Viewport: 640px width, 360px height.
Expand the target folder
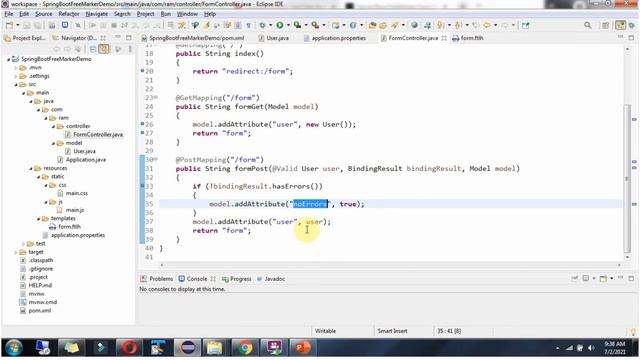click(16, 252)
